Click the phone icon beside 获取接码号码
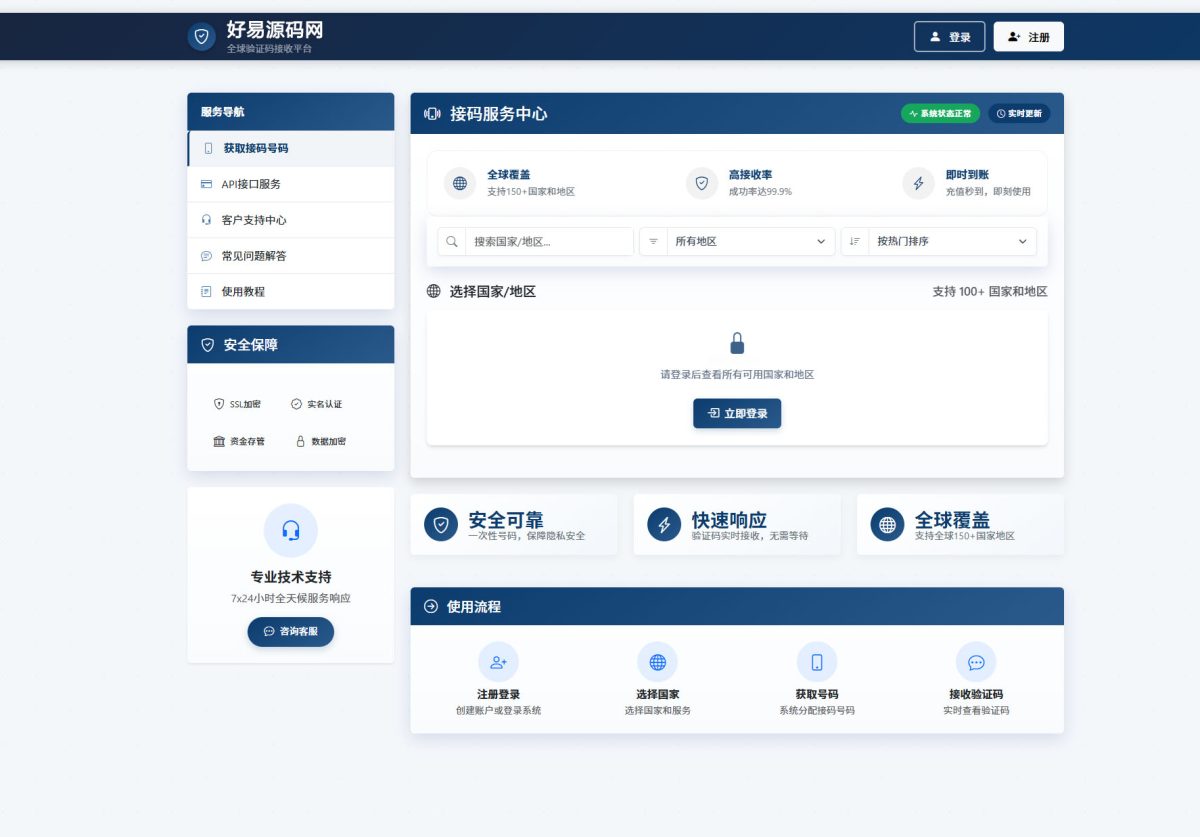This screenshot has height=837, width=1200. coord(208,148)
